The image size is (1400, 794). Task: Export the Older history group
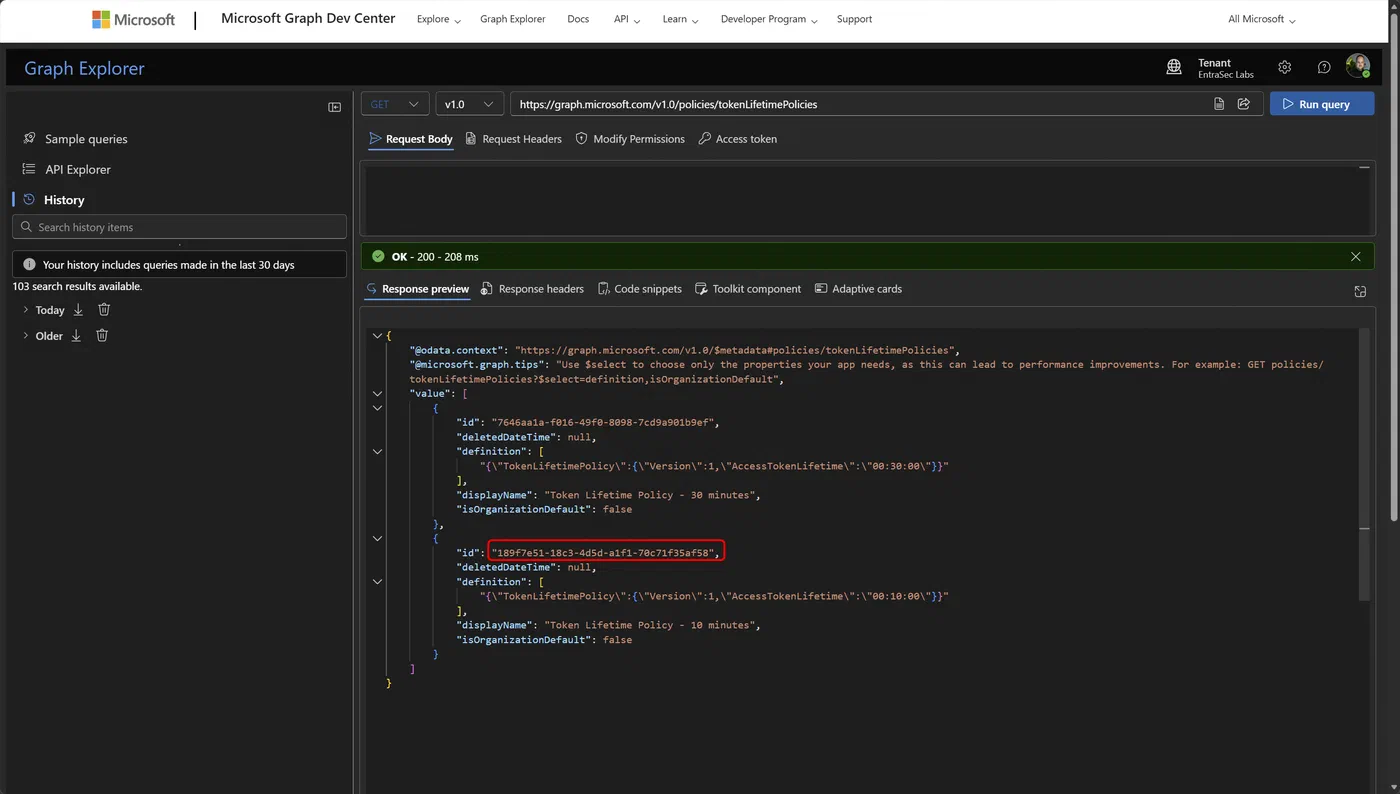pyautogui.click(x=76, y=336)
